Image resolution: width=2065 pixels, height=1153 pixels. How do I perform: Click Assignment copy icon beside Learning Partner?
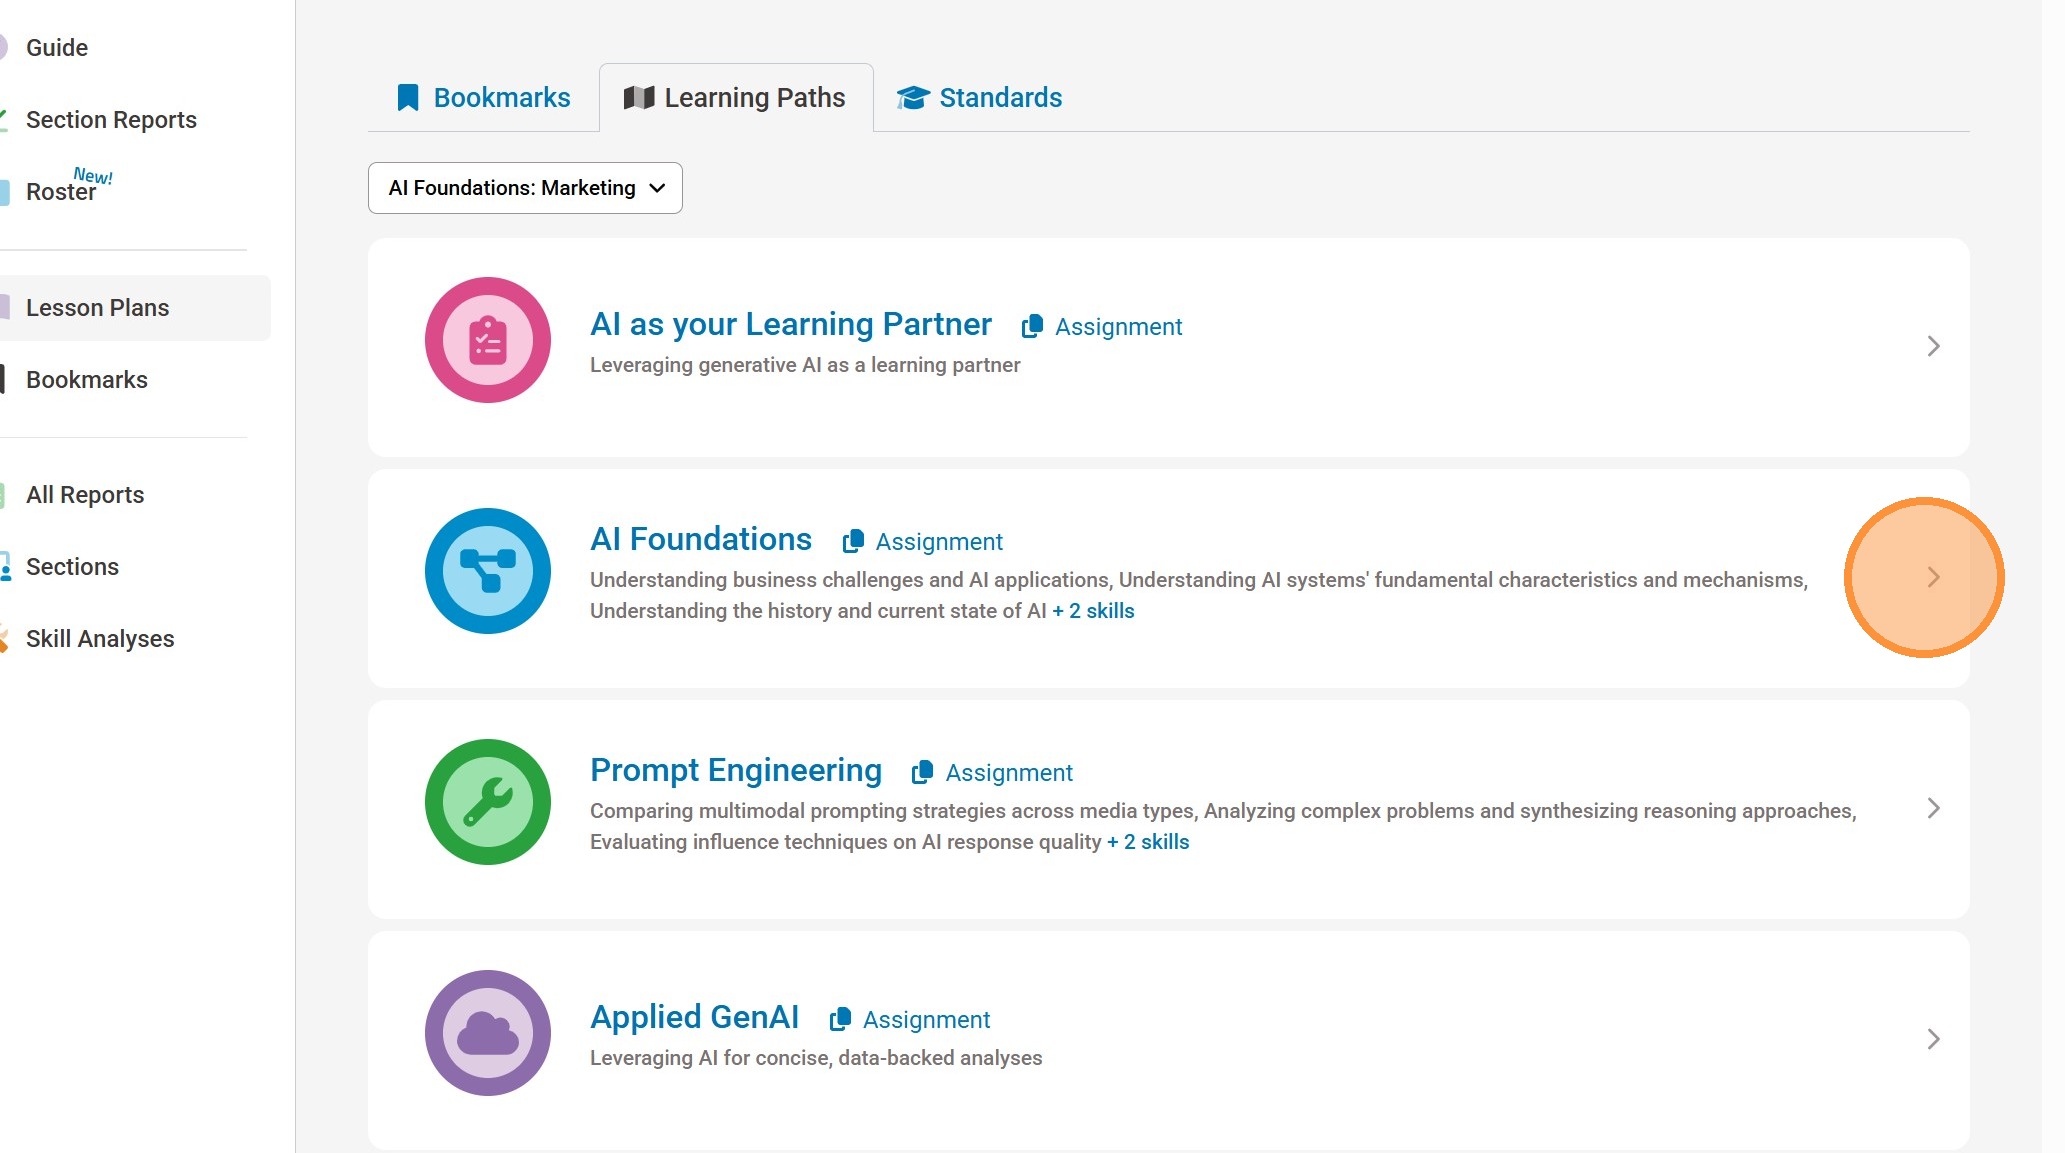tap(1032, 326)
